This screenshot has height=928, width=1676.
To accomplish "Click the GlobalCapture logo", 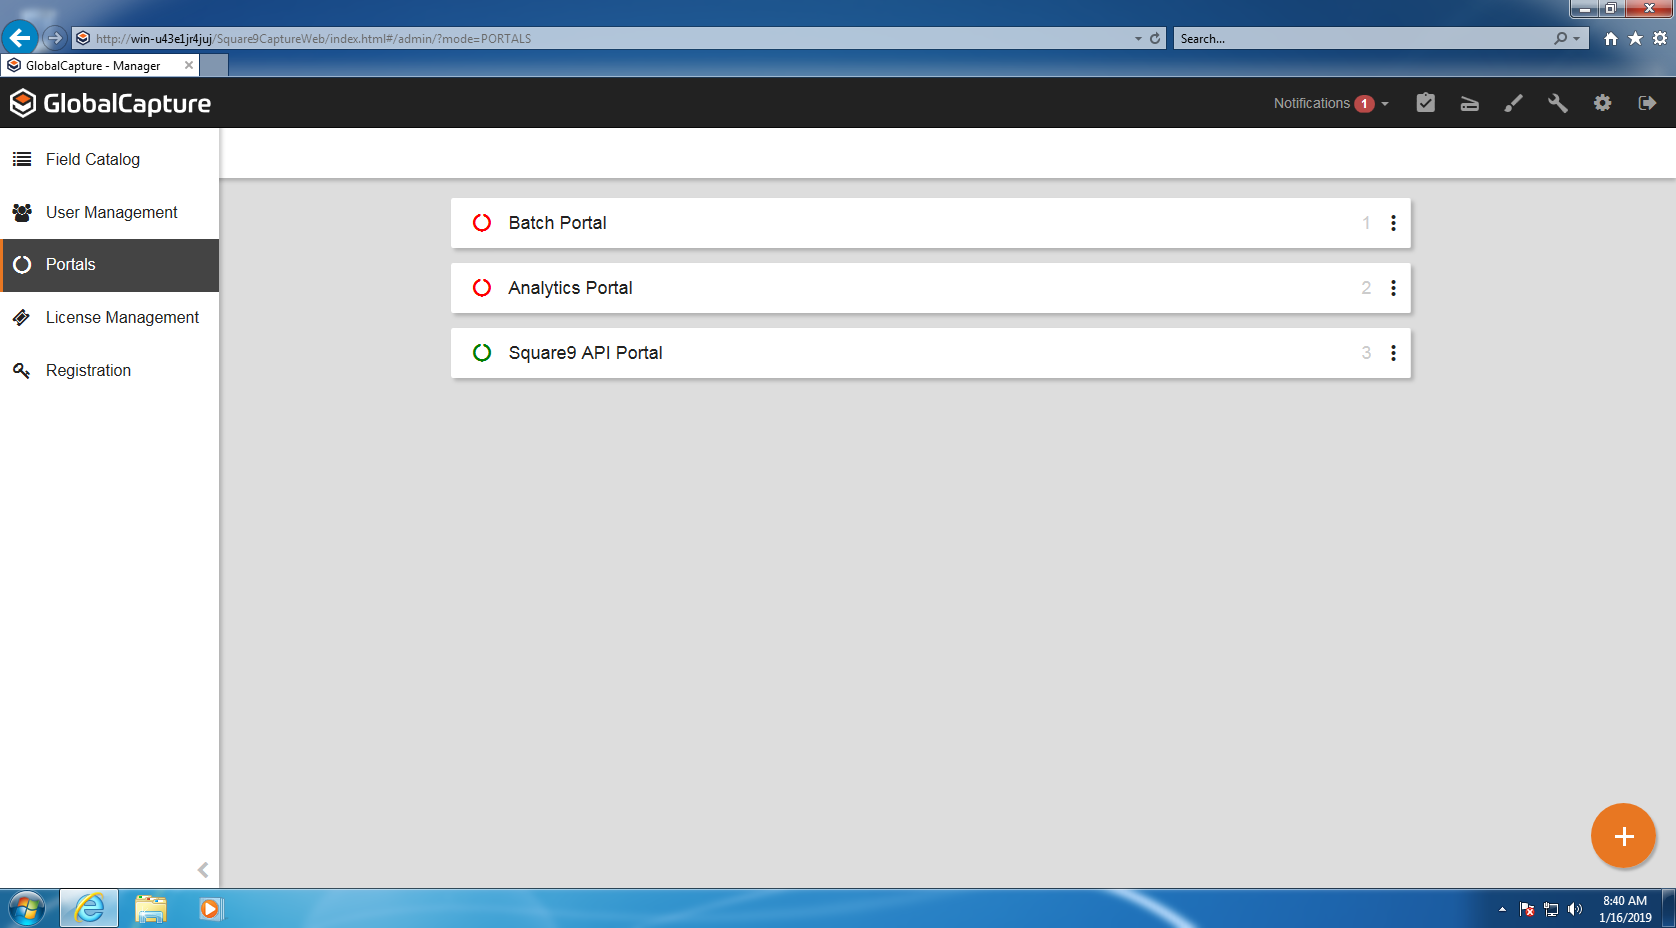I will [110, 103].
